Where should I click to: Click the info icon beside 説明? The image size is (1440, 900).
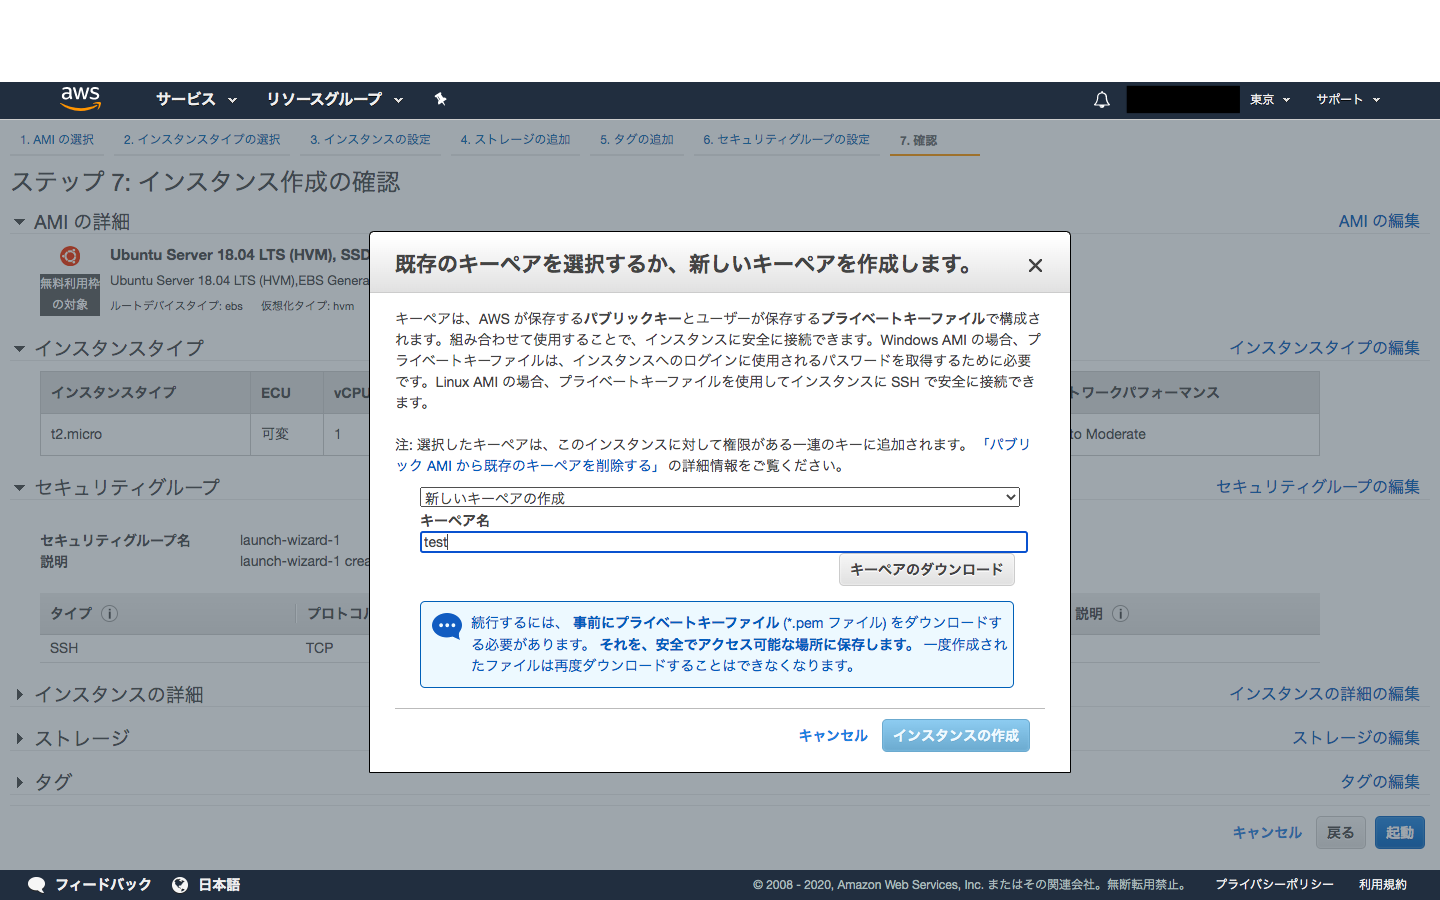1120,614
